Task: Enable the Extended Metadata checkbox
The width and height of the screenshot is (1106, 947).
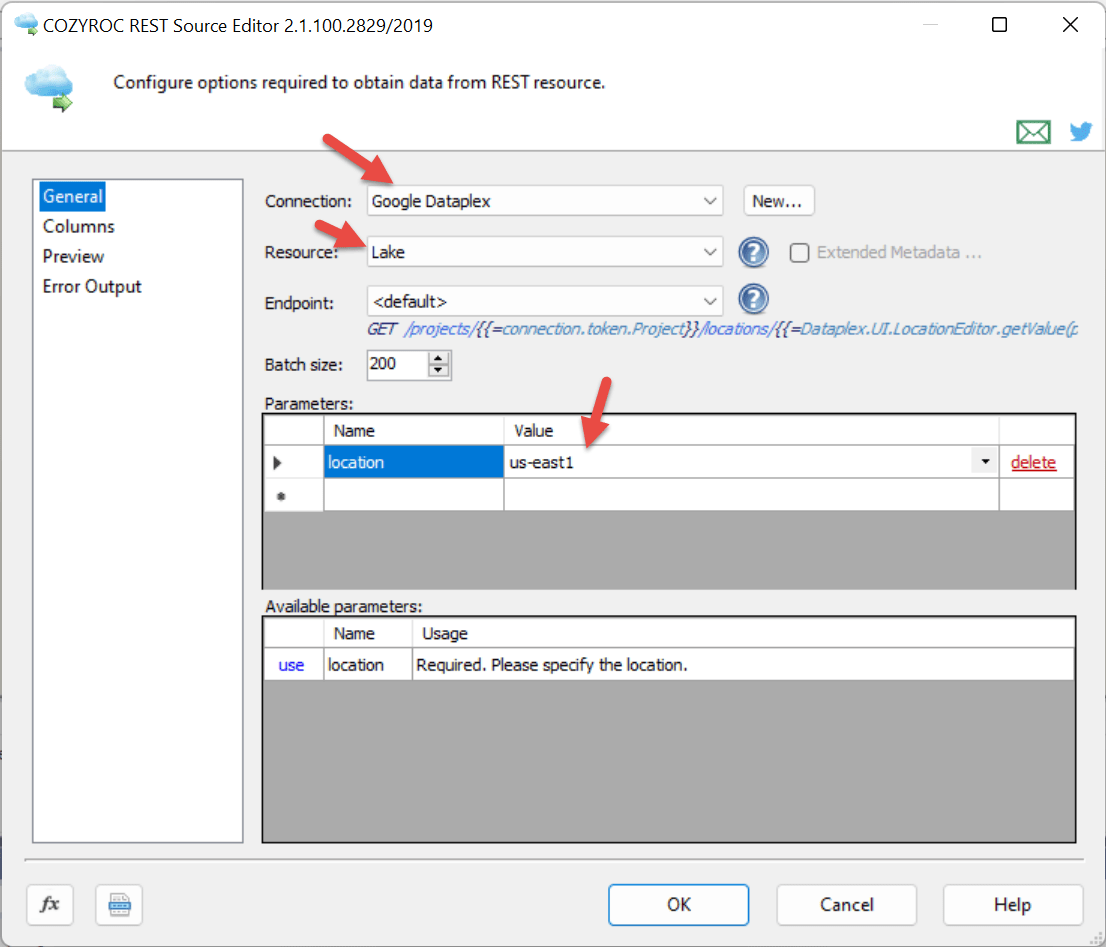Action: [799, 252]
